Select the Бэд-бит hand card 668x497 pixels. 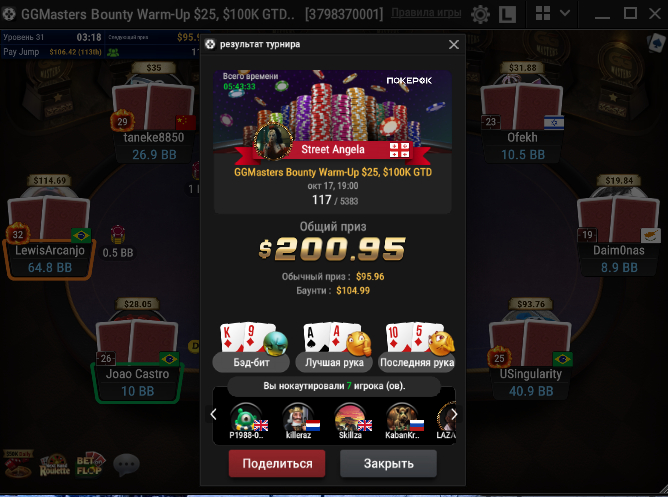[x=251, y=347]
